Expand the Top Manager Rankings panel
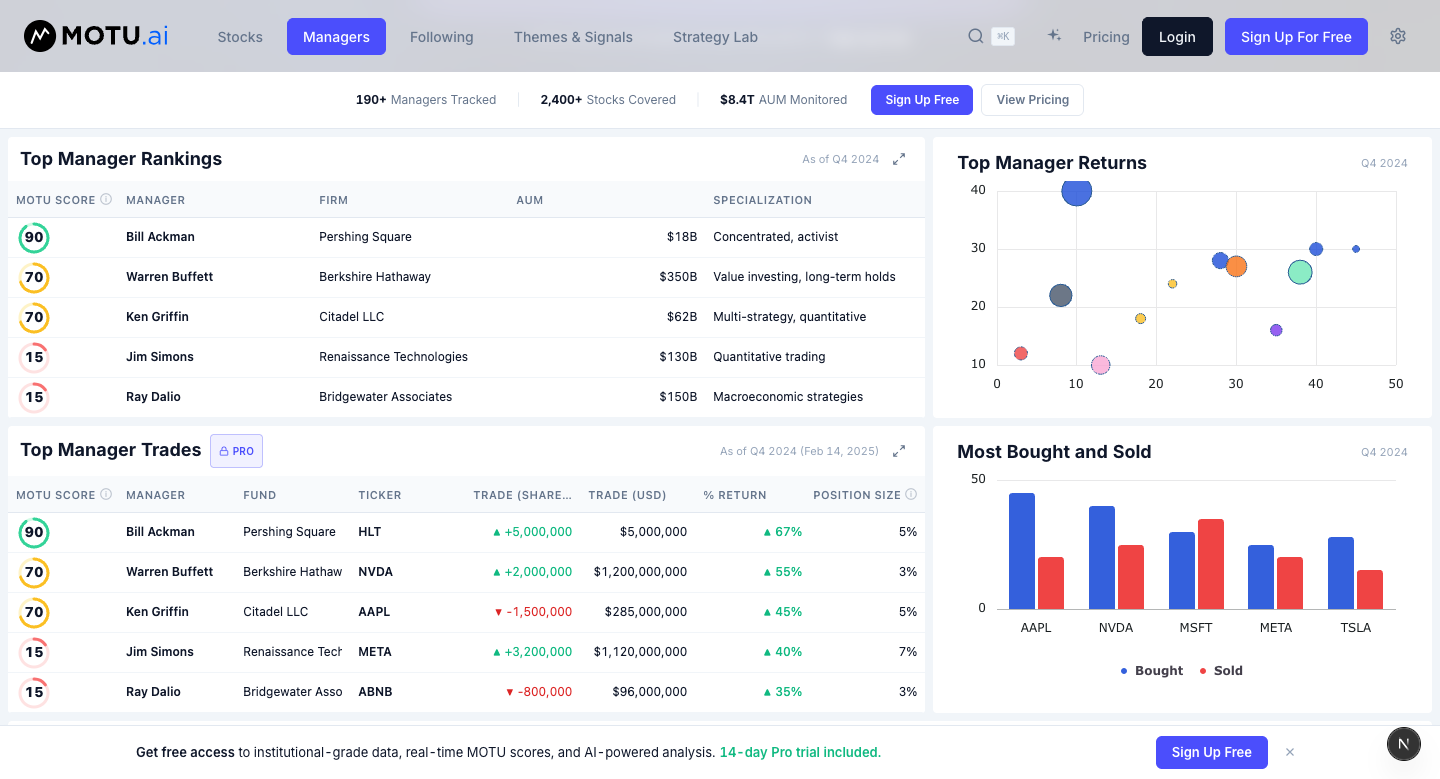Screen dimensions: 1440x779 pyautogui.click(x=899, y=159)
